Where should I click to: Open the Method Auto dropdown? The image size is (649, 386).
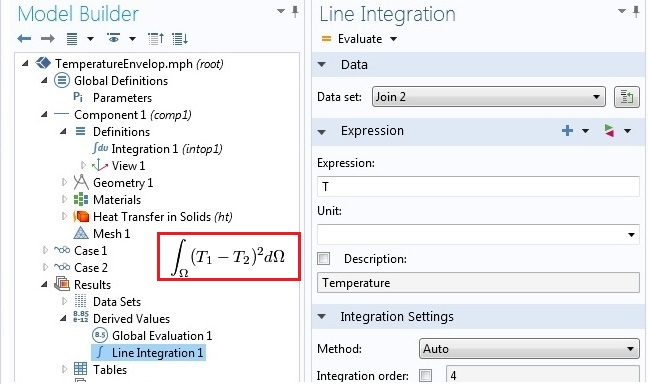529,349
